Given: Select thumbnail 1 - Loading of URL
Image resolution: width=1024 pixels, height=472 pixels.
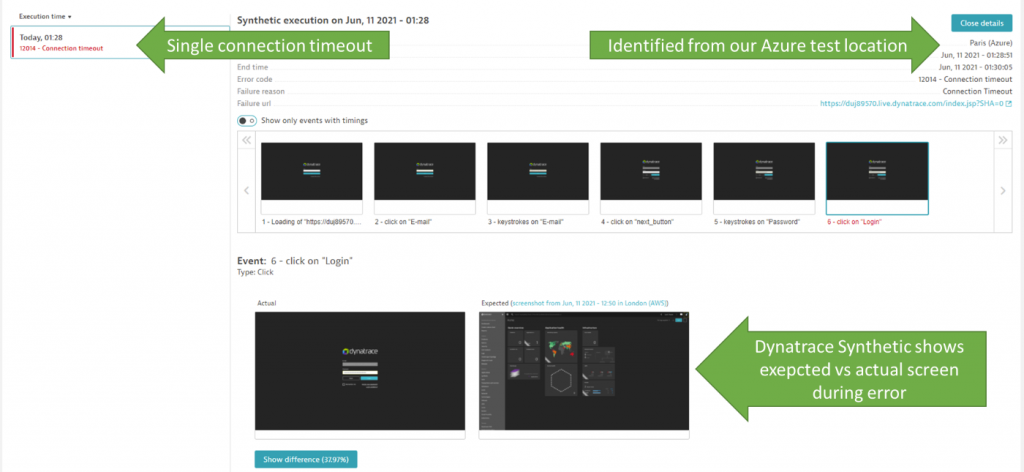Looking at the screenshot, I should click(312, 179).
